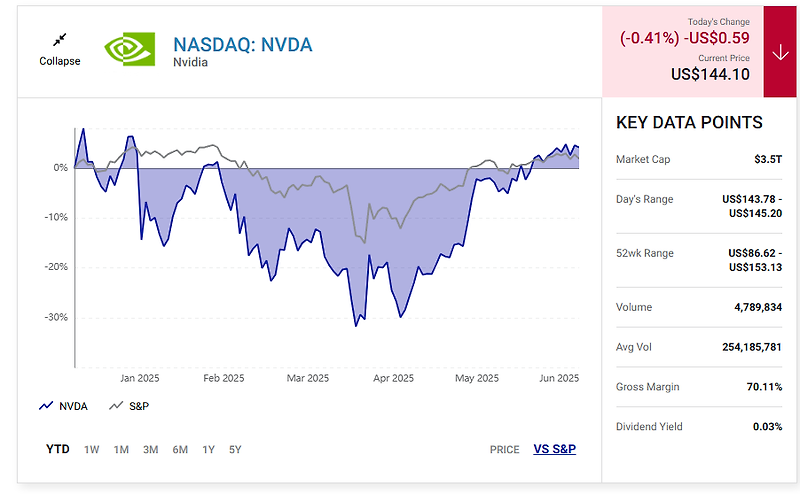The width and height of the screenshot is (800, 494).
Task: Click the Nvidia company name
Action: 190,62
